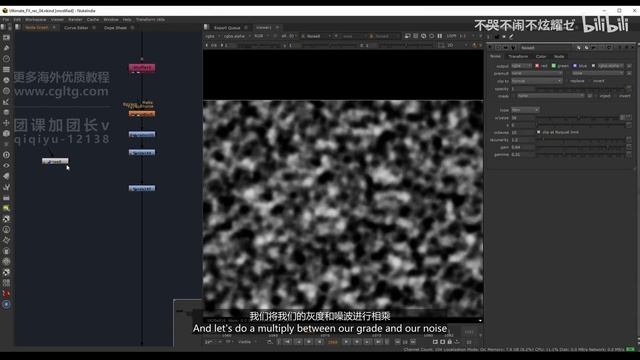Toggle clip at Nyquist limit checkbox
Viewport: 640px width, 360px height.
pyautogui.click(x=538, y=132)
